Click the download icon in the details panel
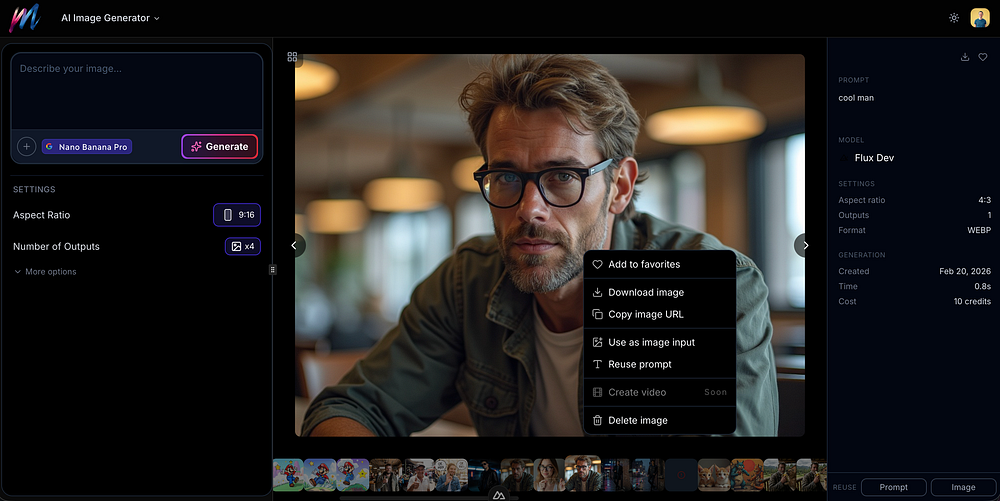The width and height of the screenshot is (1000, 501). tap(965, 57)
